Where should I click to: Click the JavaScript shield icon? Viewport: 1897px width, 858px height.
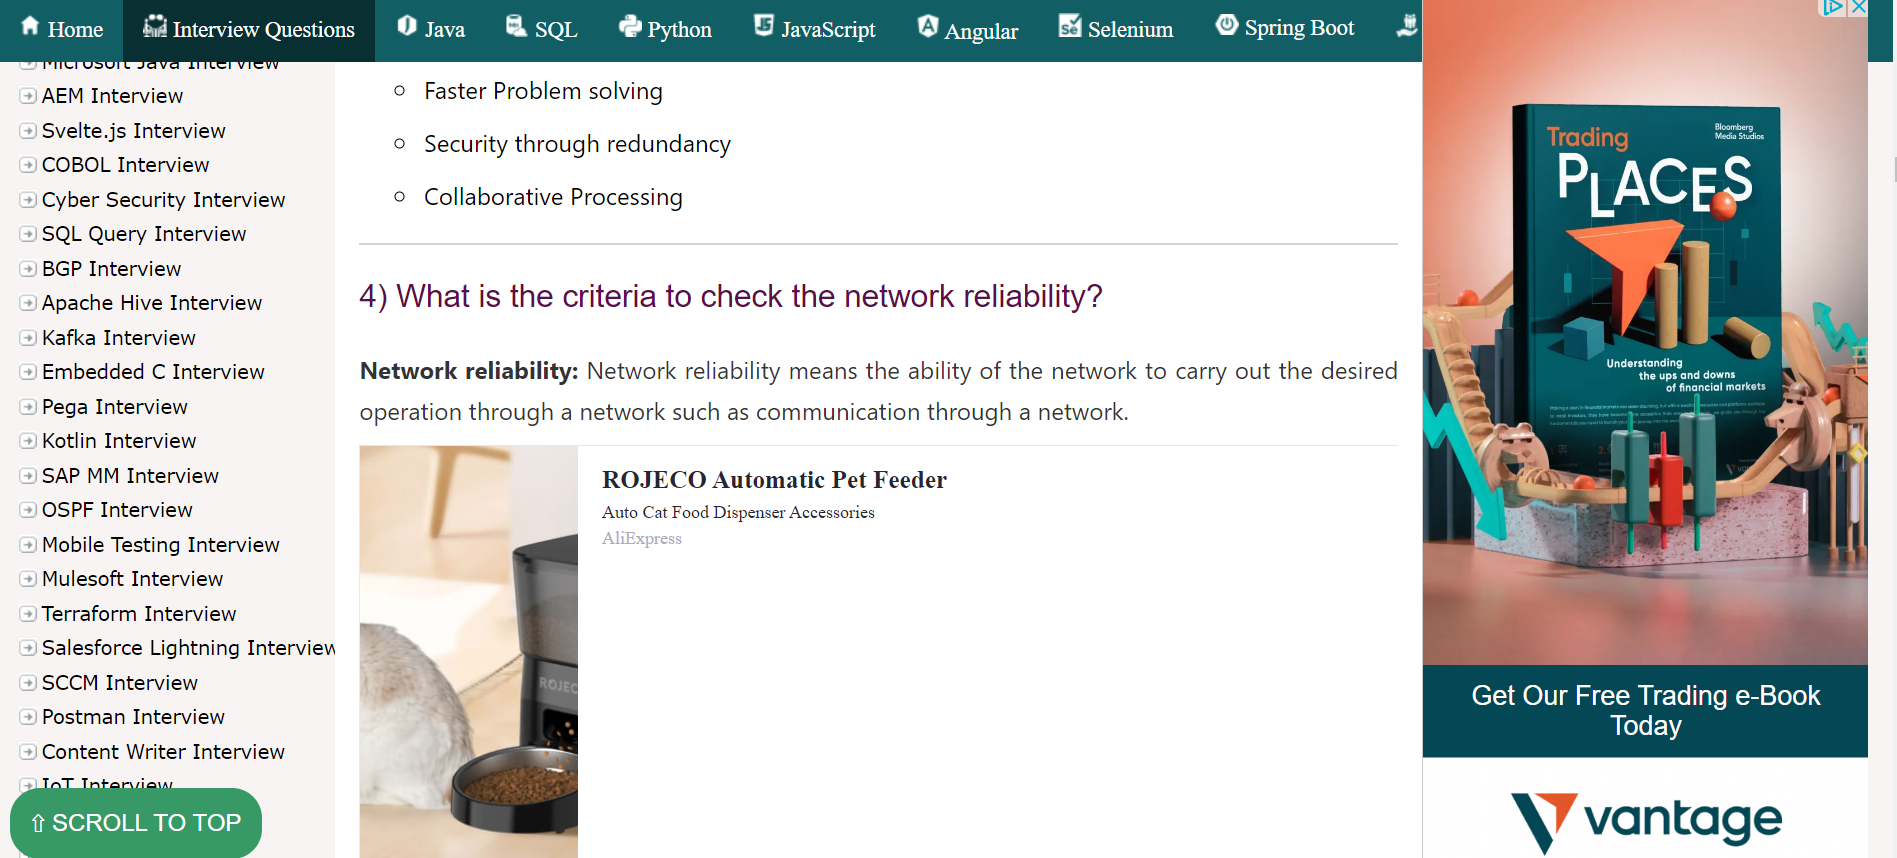(x=764, y=27)
